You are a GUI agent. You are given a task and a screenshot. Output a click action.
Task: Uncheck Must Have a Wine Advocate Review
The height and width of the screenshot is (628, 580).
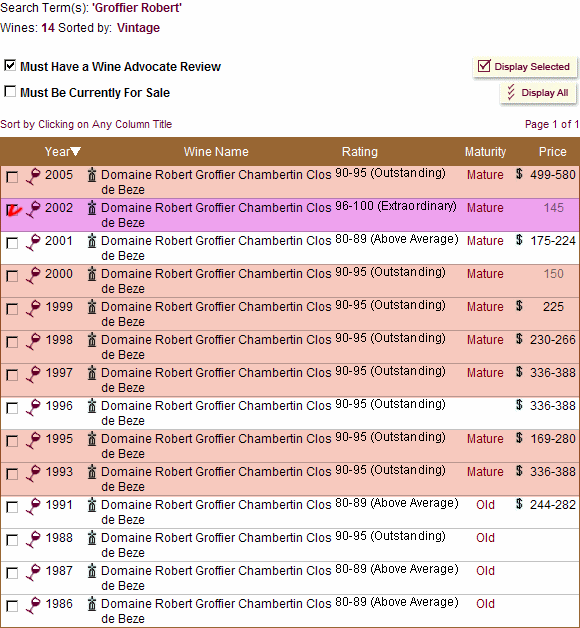click(10, 65)
